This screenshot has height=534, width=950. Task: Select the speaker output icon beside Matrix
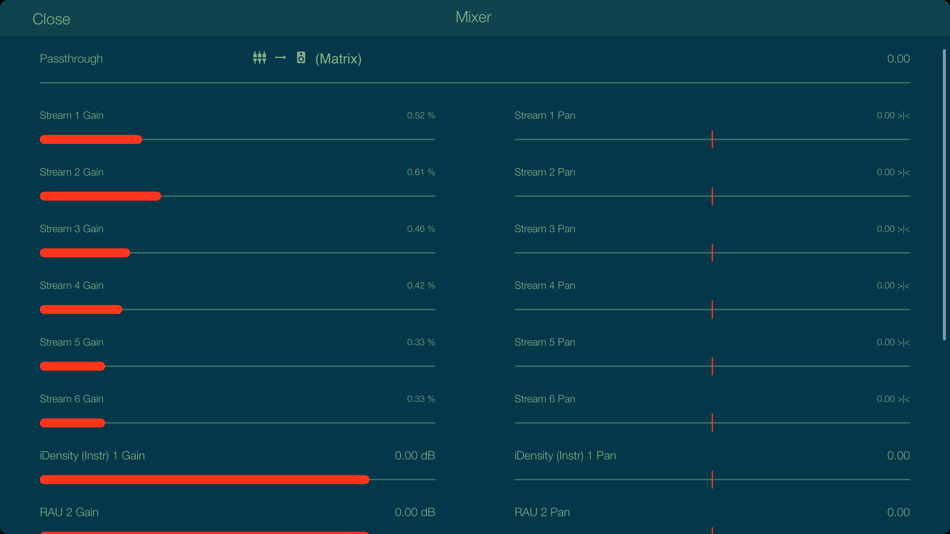tap(301, 58)
